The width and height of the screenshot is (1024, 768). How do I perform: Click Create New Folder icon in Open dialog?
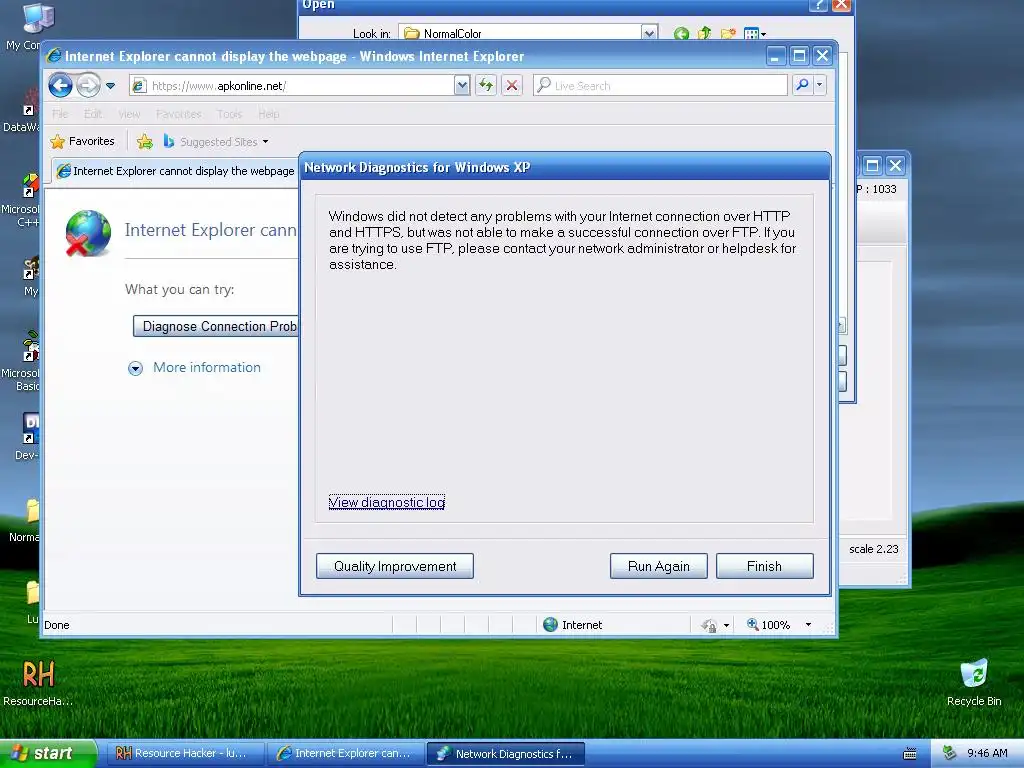[x=728, y=33]
